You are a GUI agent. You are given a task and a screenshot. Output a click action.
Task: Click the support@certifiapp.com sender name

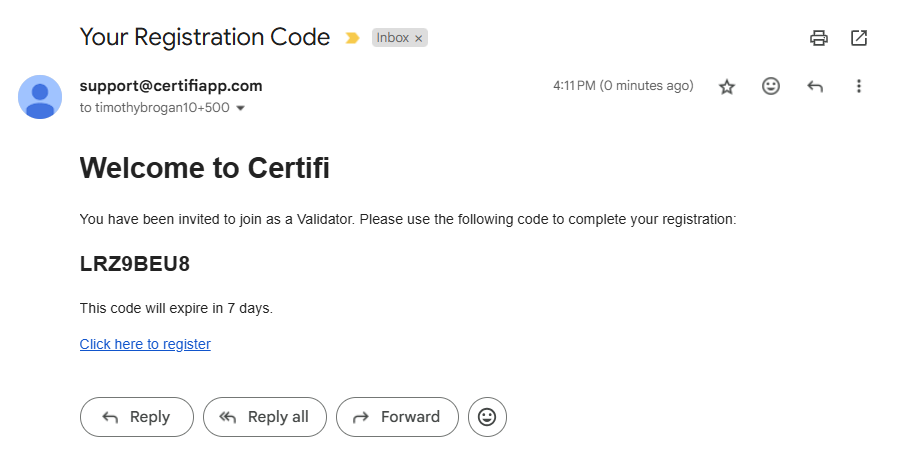171,86
